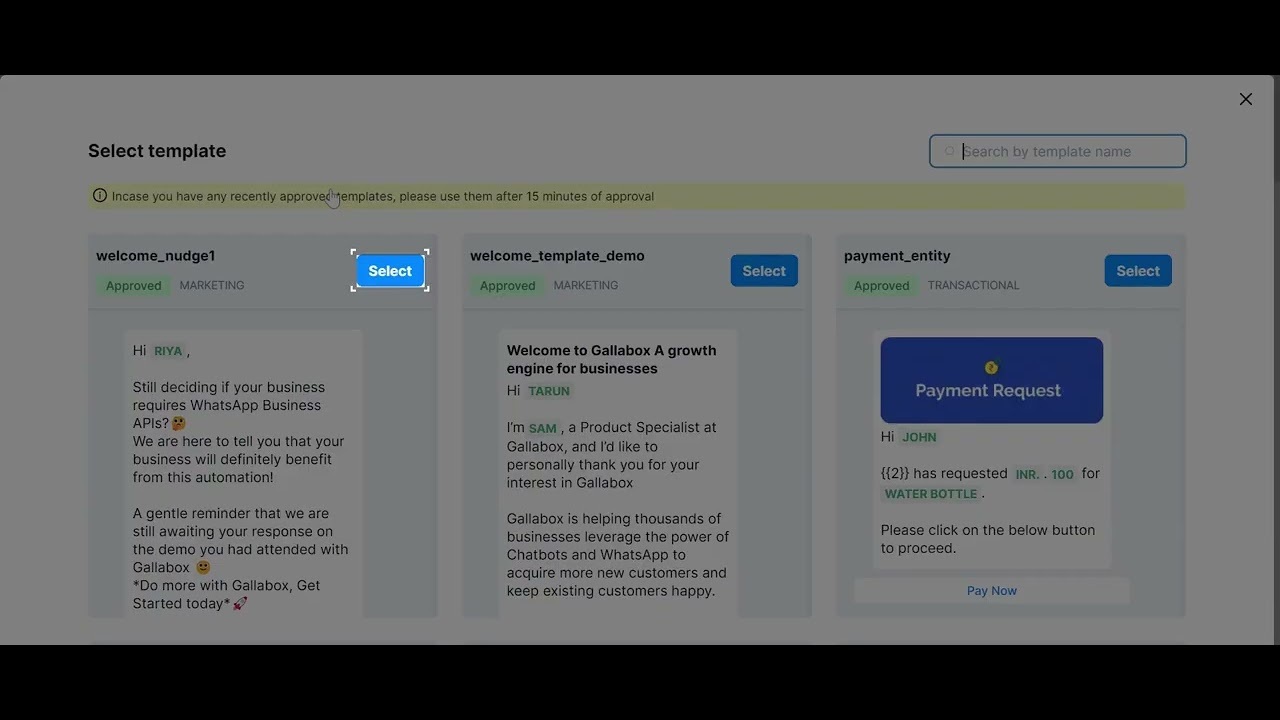Click the Pay Now button in preview
This screenshot has height=720, width=1280.
pyautogui.click(x=991, y=591)
